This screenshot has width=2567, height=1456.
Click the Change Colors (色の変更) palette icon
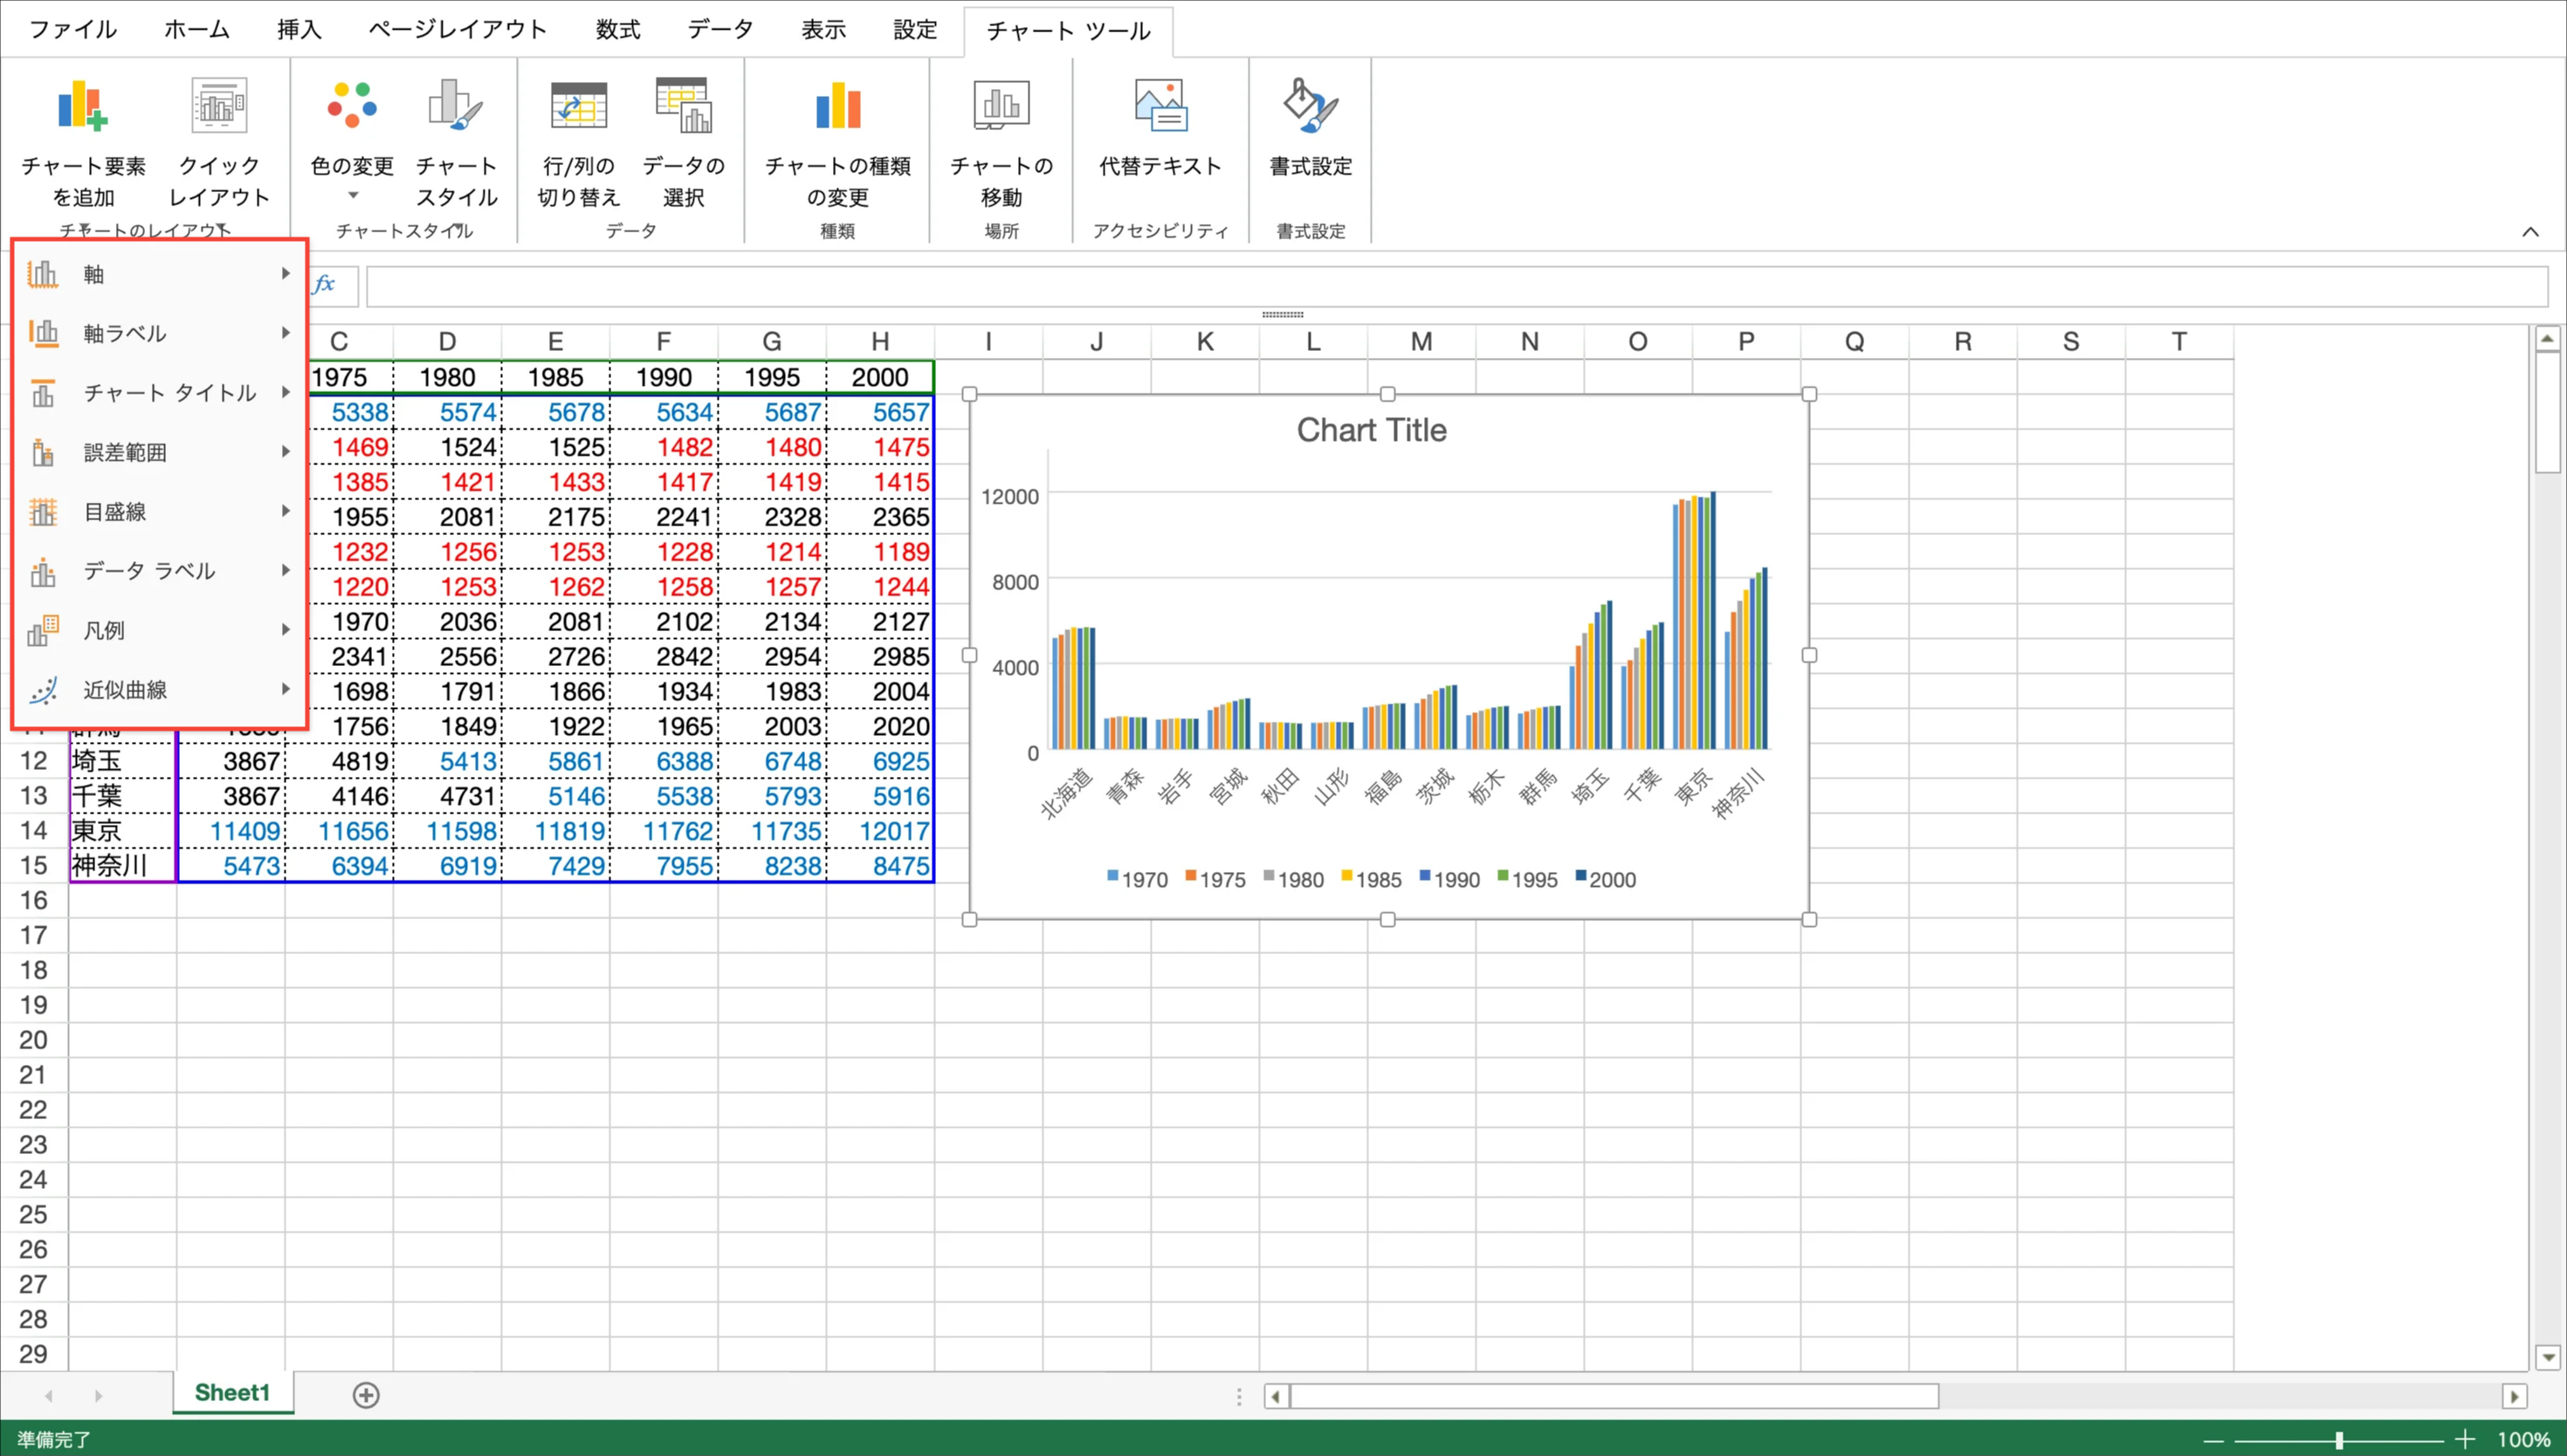[x=352, y=106]
